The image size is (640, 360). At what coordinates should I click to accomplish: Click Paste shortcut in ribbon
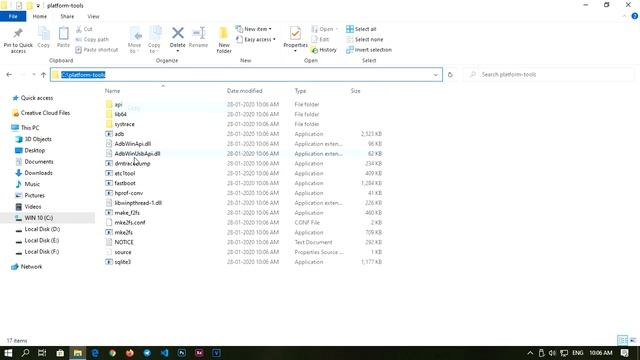click(x=97, y=50)
